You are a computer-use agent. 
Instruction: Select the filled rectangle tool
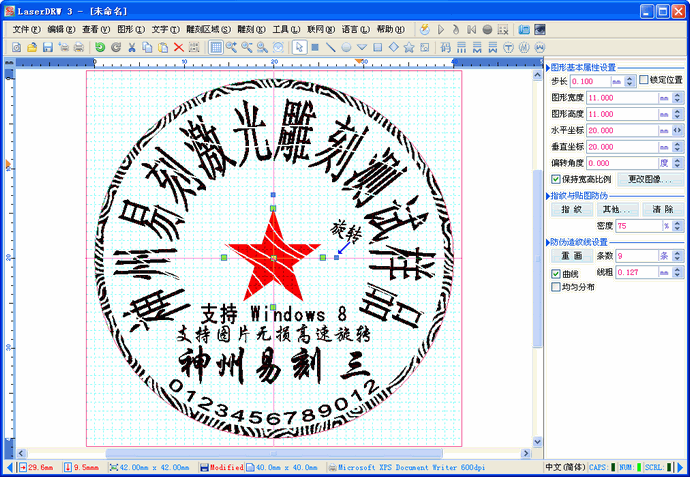point(315,47)
